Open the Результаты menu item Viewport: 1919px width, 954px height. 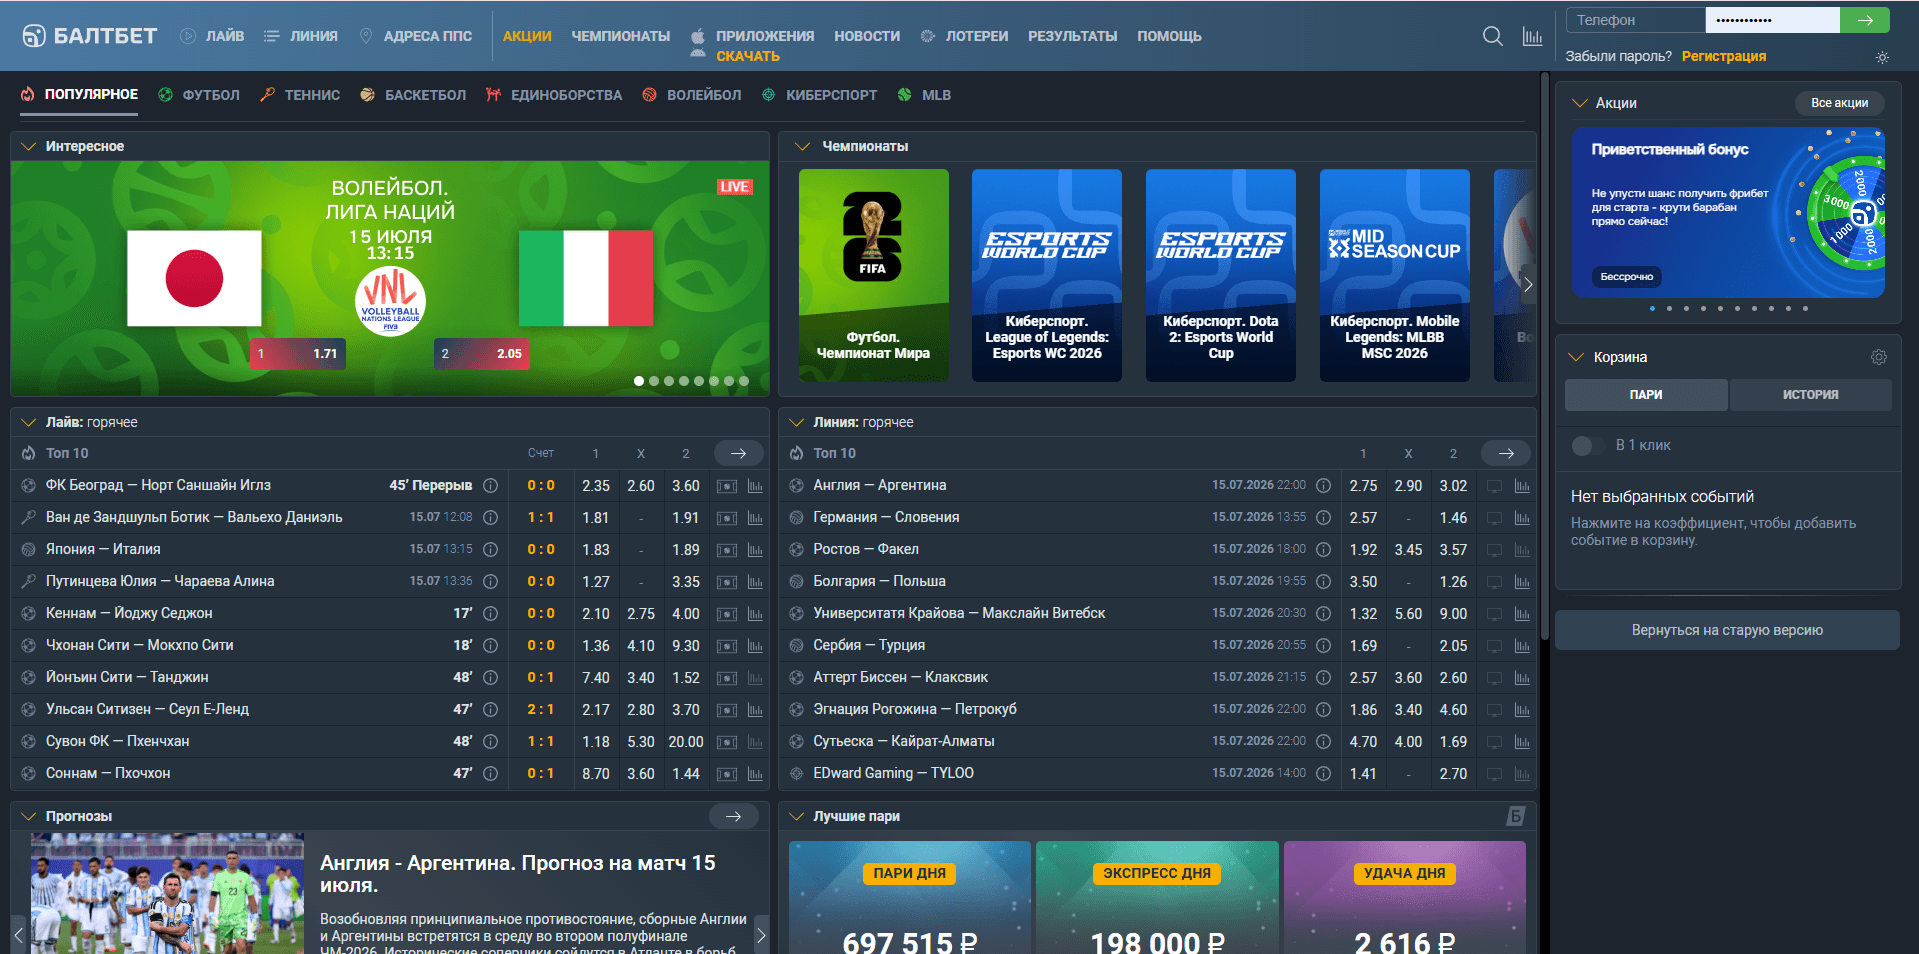click(1072, 36)
